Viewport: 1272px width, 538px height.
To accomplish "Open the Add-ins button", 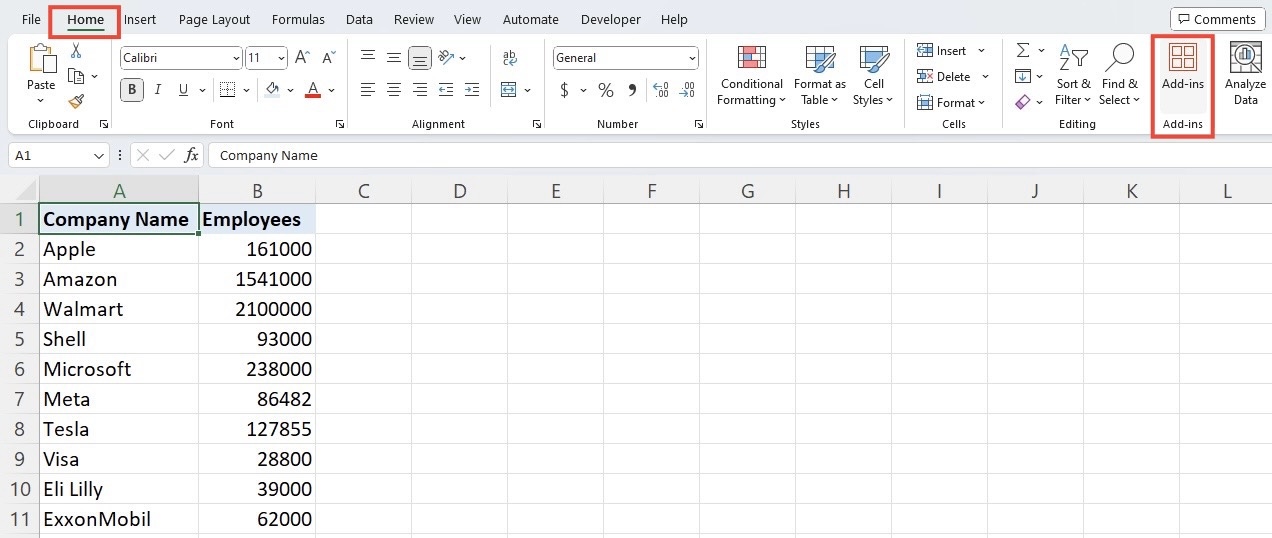I will pos(1183,73).
